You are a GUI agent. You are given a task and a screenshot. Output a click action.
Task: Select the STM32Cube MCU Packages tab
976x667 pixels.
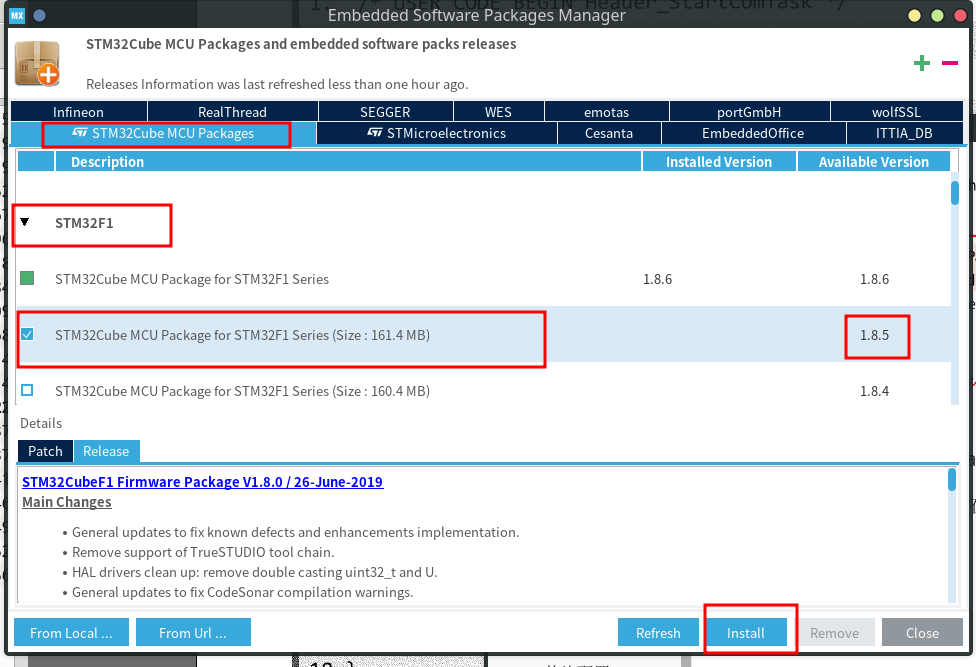pos(164,133)
